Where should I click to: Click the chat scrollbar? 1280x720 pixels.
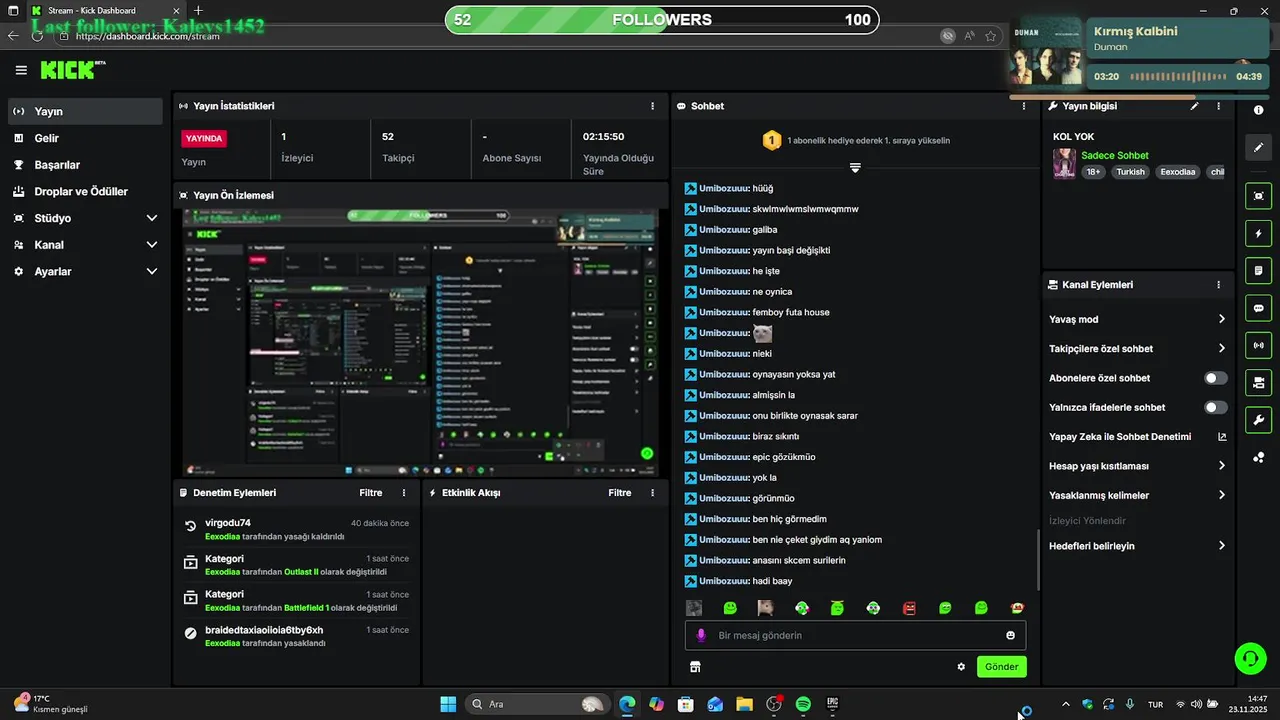(1037, 560)
